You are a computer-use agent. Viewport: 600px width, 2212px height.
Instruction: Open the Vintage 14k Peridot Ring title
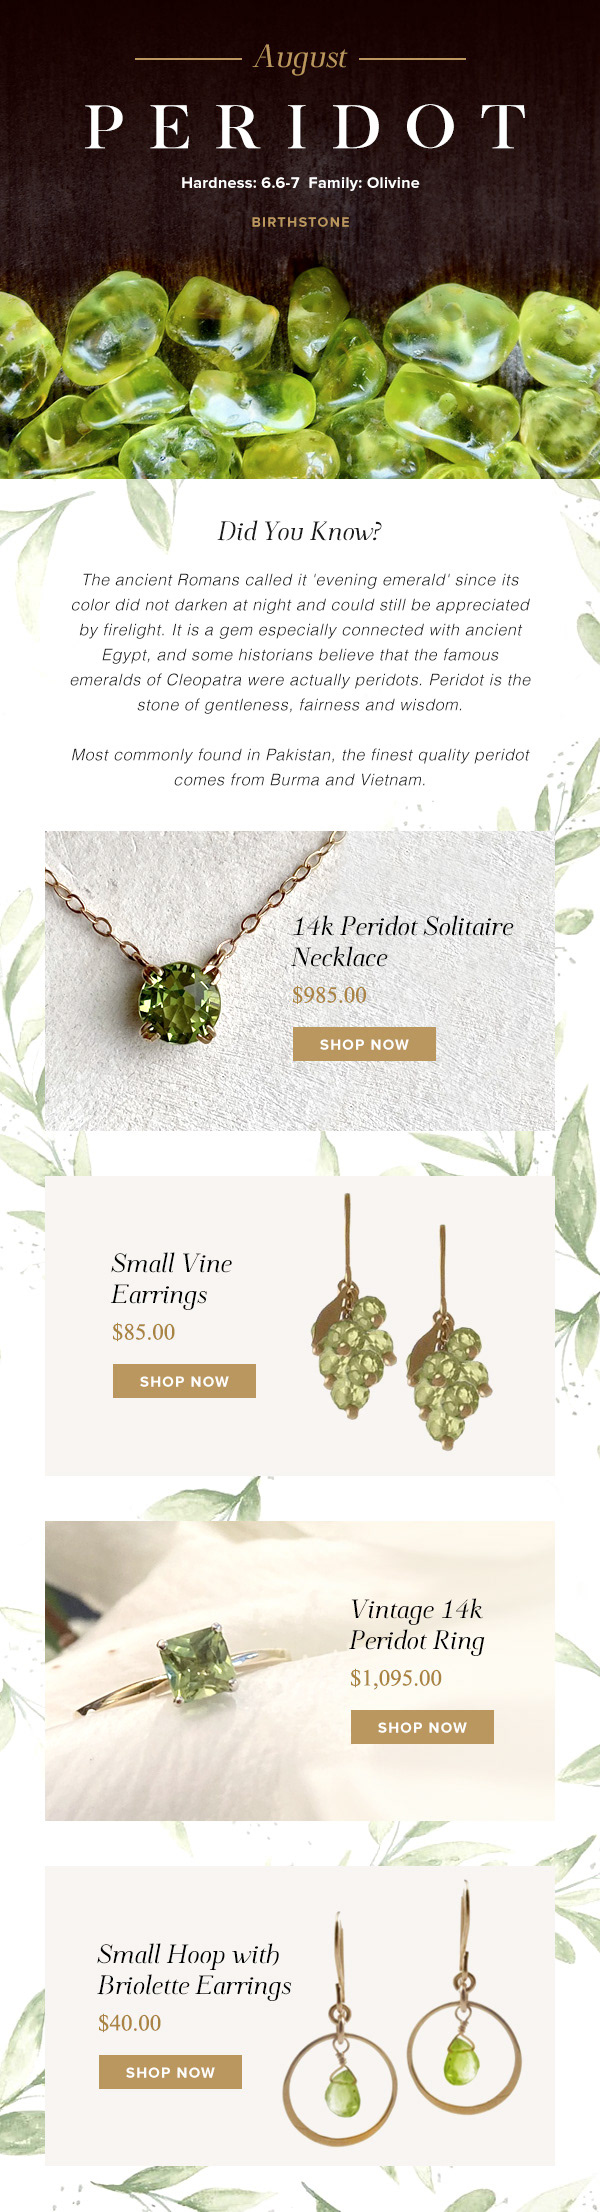click(x=417, y=1625)
